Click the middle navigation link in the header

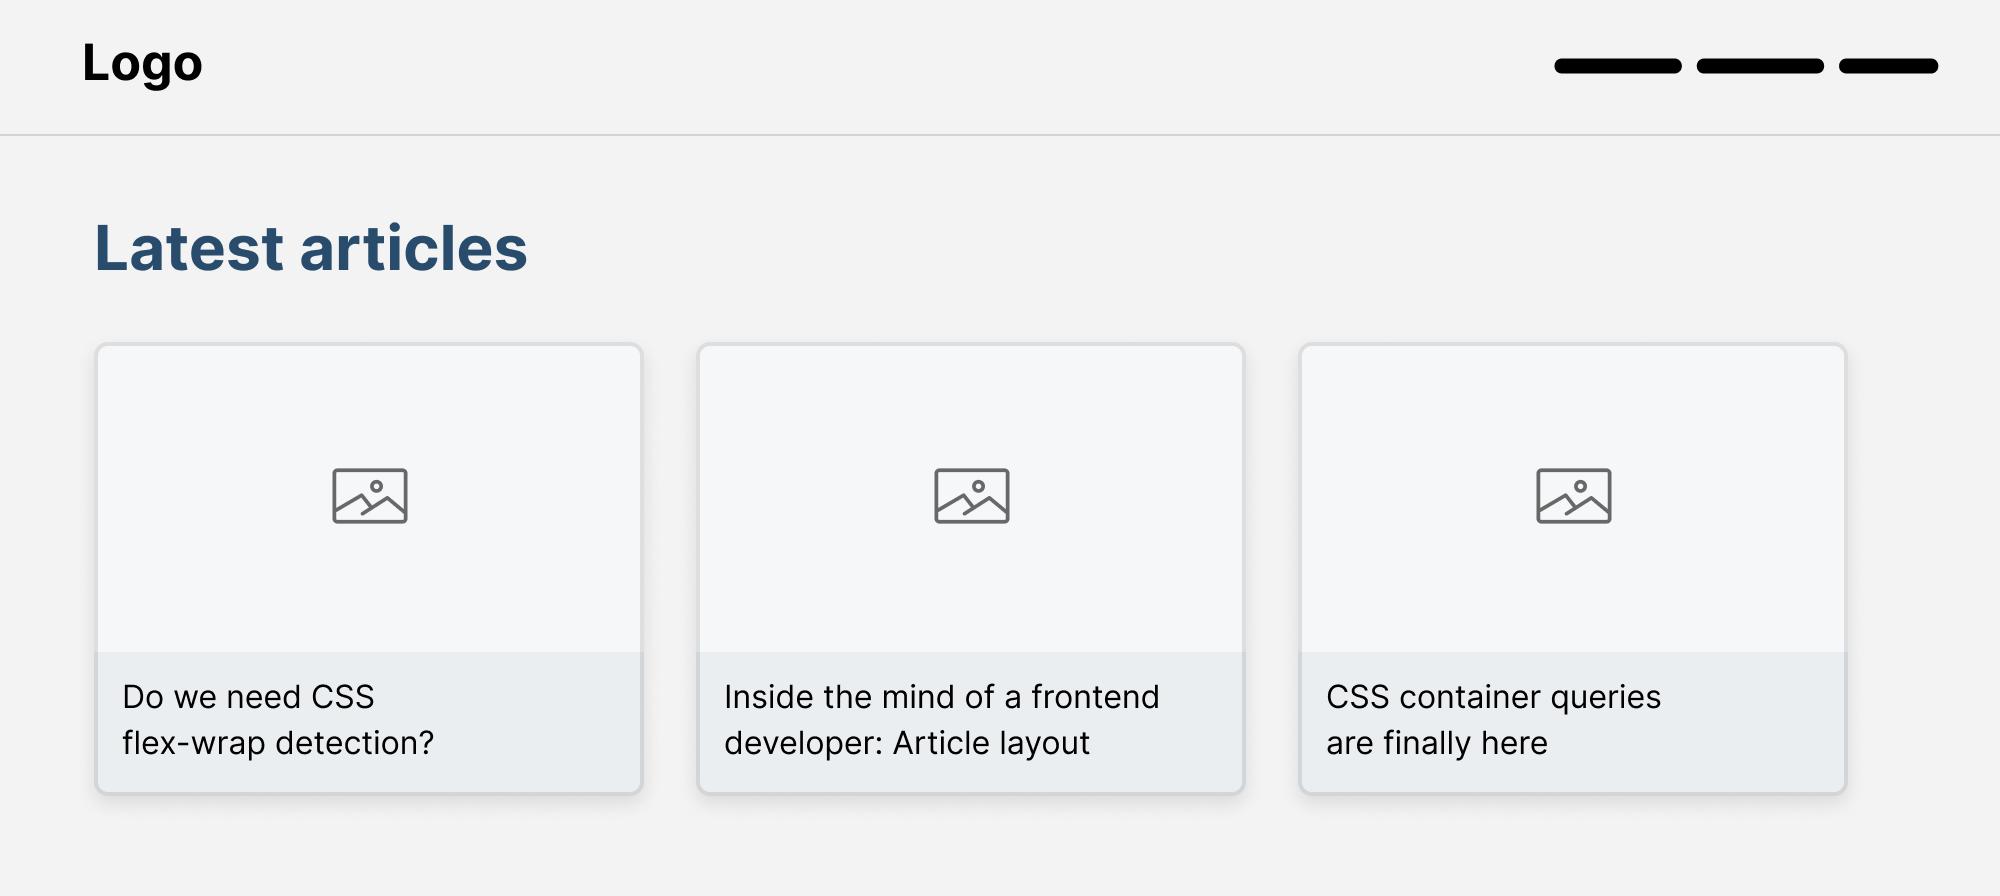(1759, 65)
